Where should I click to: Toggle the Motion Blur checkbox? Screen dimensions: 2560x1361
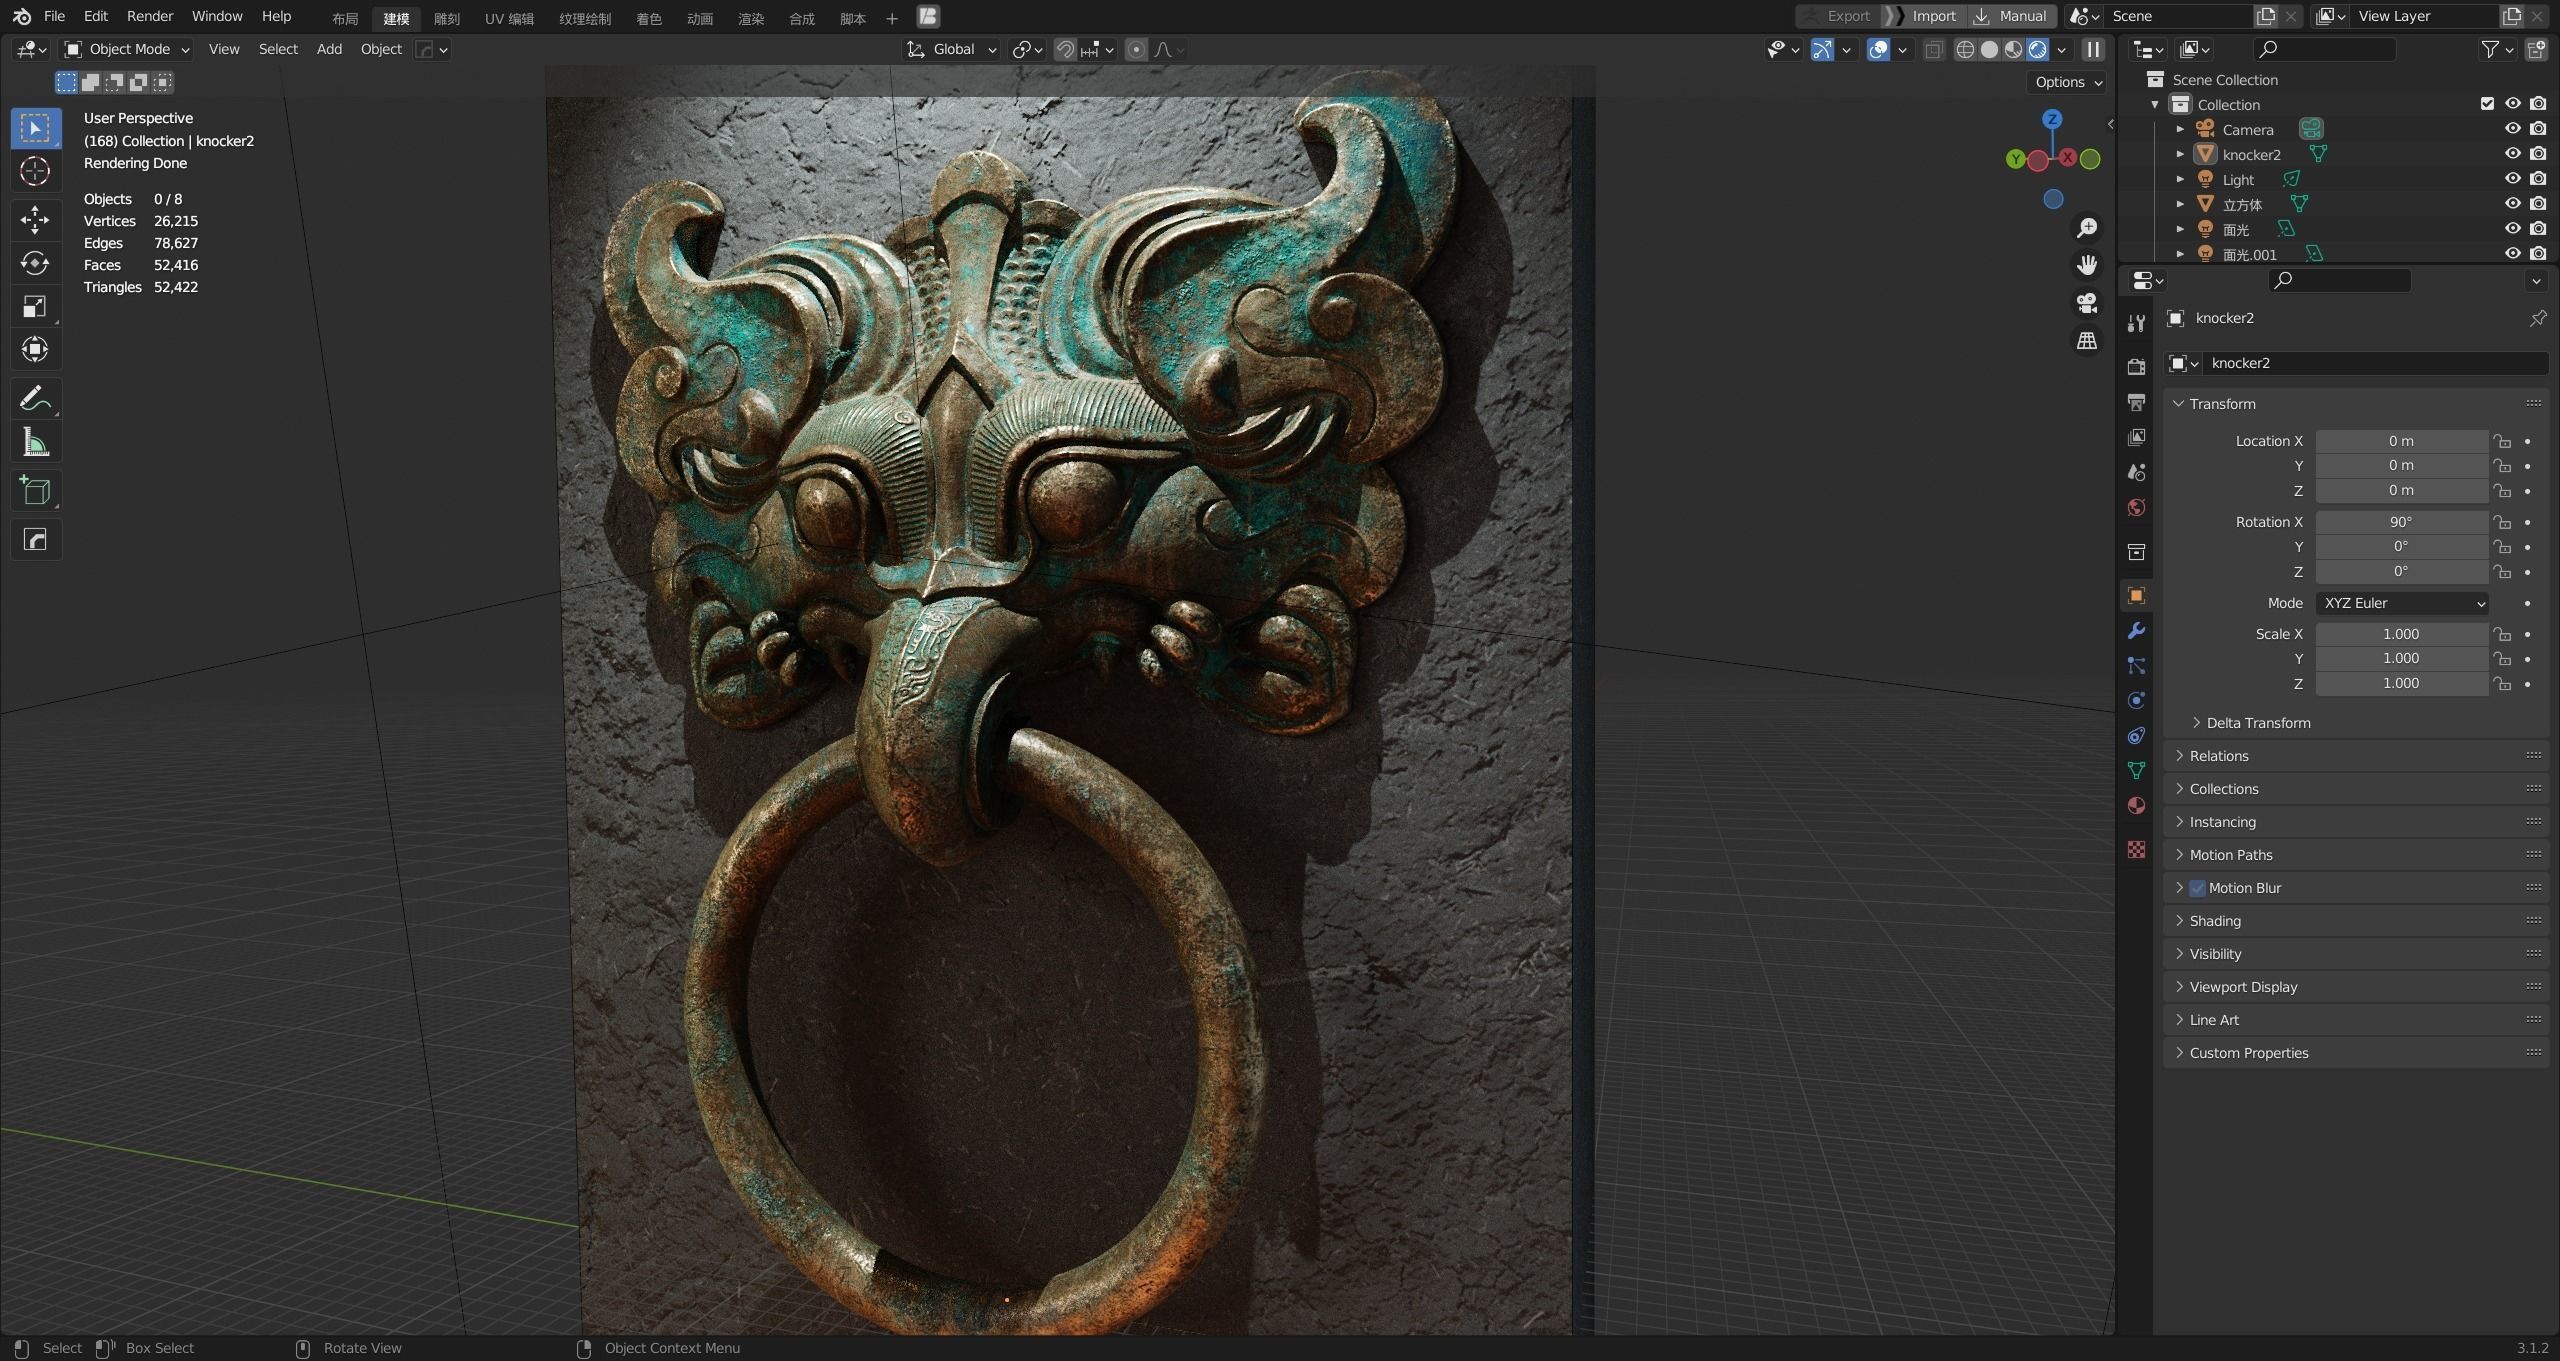point(2197,888)
